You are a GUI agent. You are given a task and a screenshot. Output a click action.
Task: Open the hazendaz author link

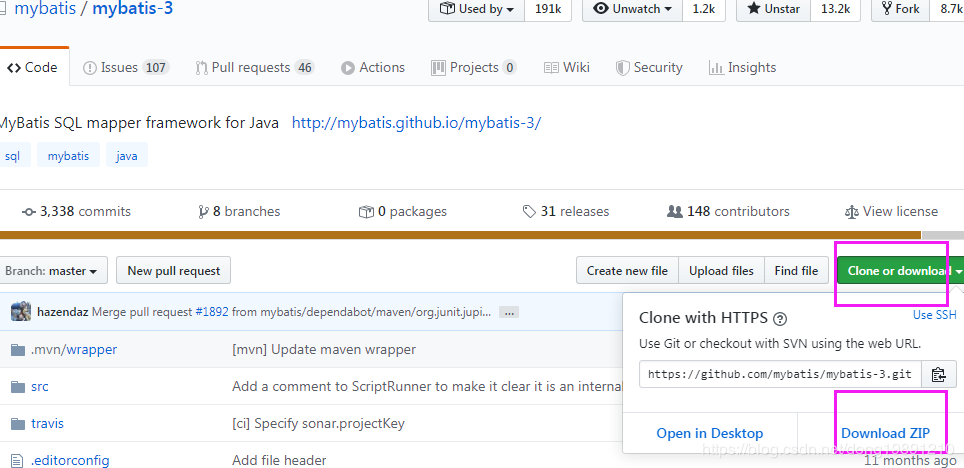pos(63,312)
